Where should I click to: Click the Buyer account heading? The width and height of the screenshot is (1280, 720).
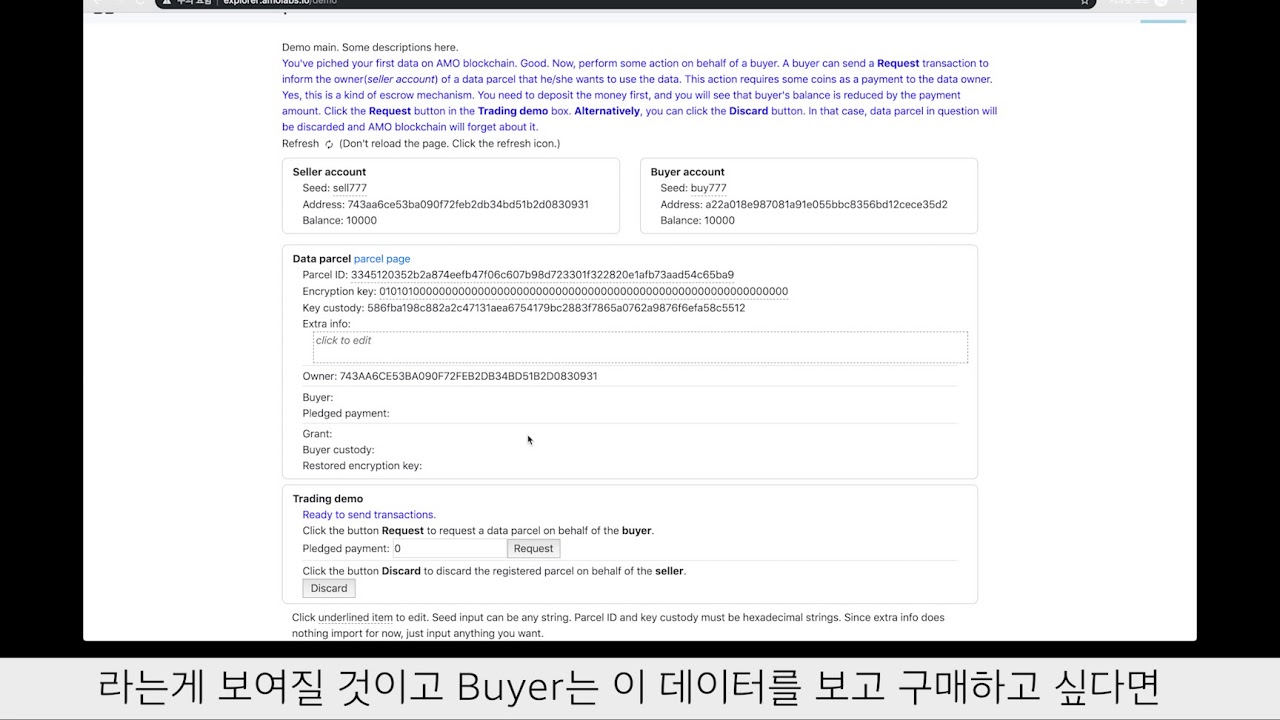688,172
